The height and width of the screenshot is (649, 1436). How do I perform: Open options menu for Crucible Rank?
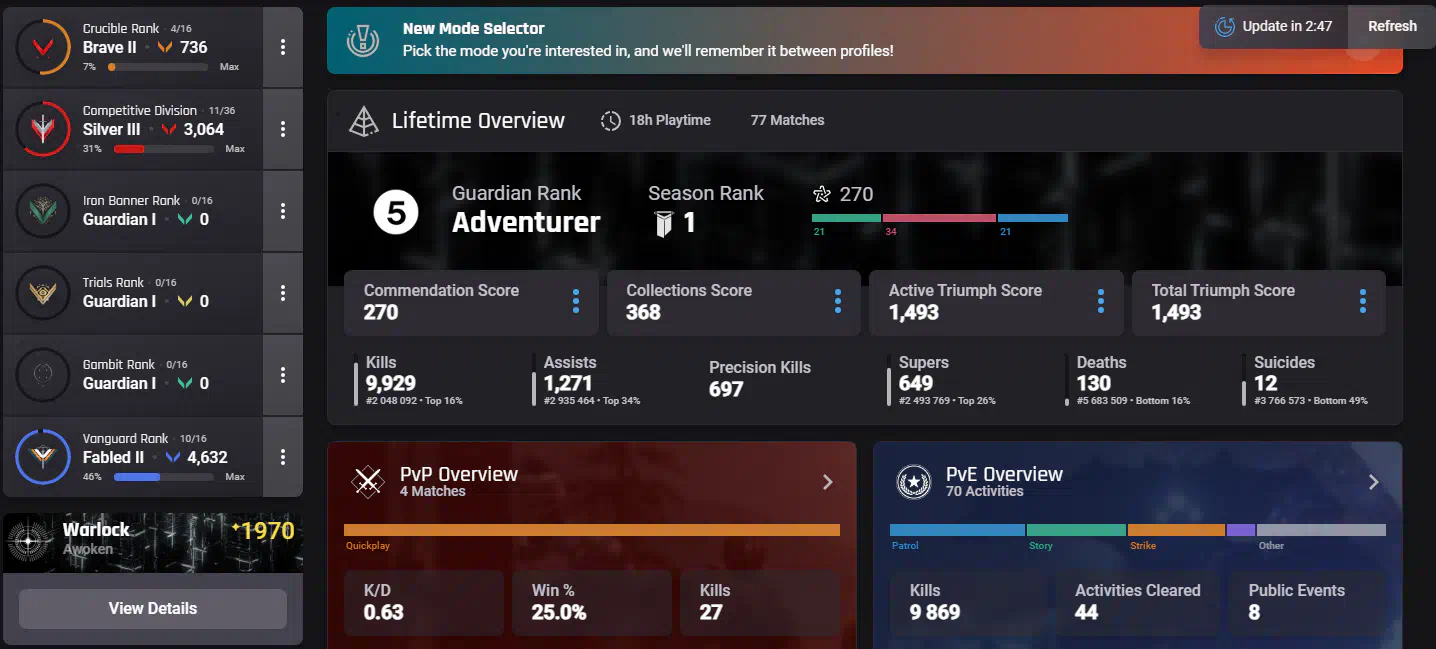[283, 47]
